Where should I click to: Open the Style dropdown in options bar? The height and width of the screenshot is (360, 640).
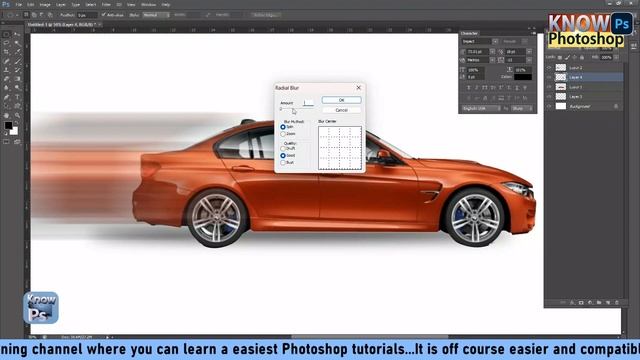[x=156, y=15]
